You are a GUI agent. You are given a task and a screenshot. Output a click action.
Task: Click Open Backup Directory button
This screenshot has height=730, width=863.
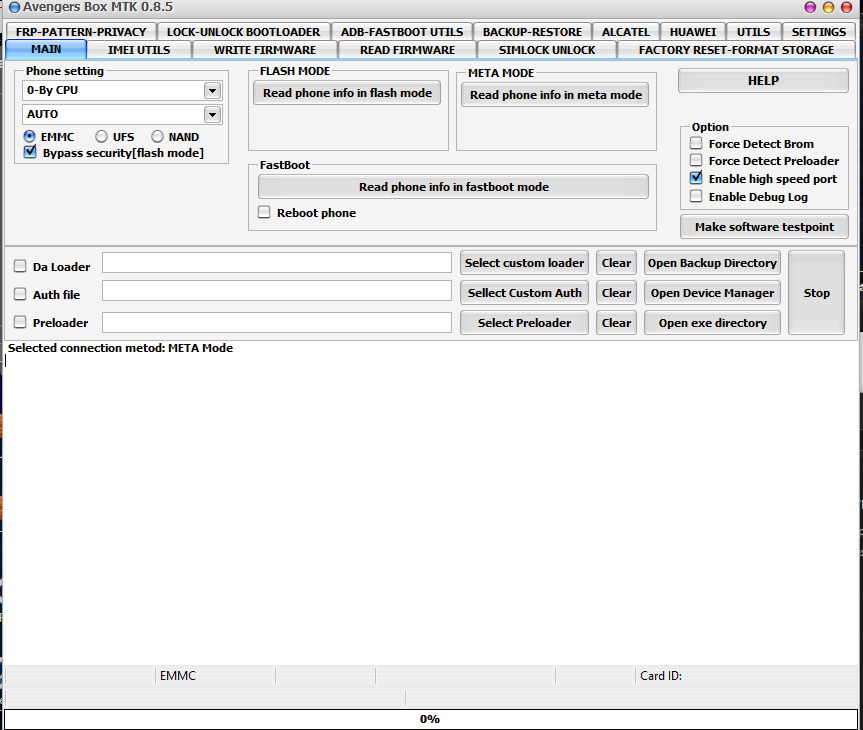[x=712, y=263]
